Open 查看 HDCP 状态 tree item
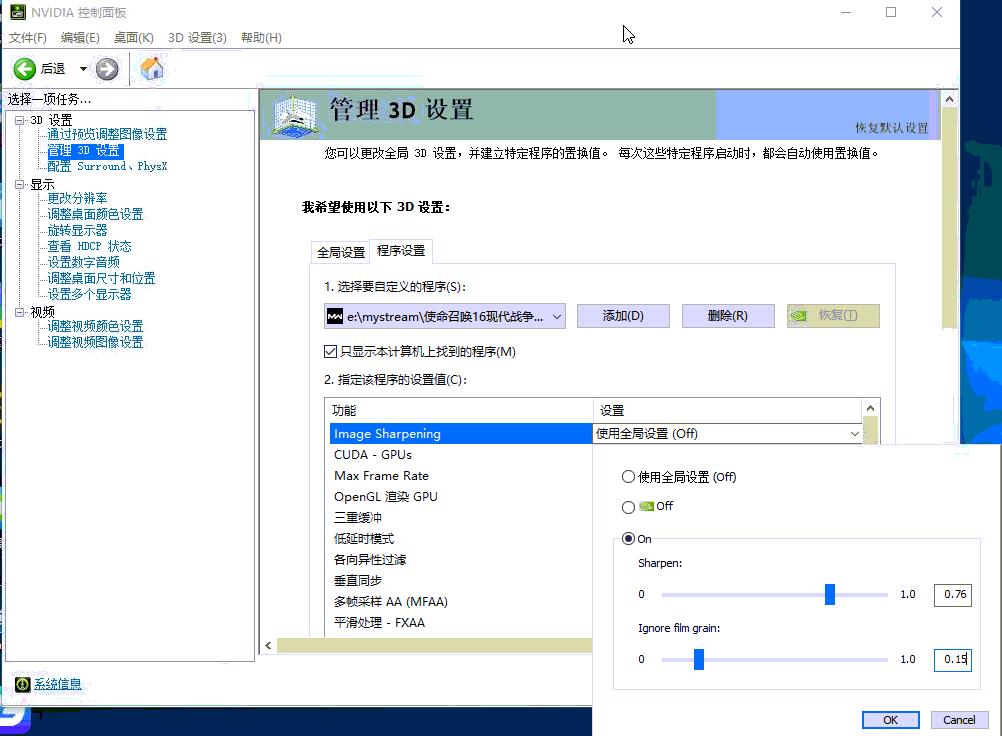The width and height of the screenshot is (1002, 736). tap(89, 246)
